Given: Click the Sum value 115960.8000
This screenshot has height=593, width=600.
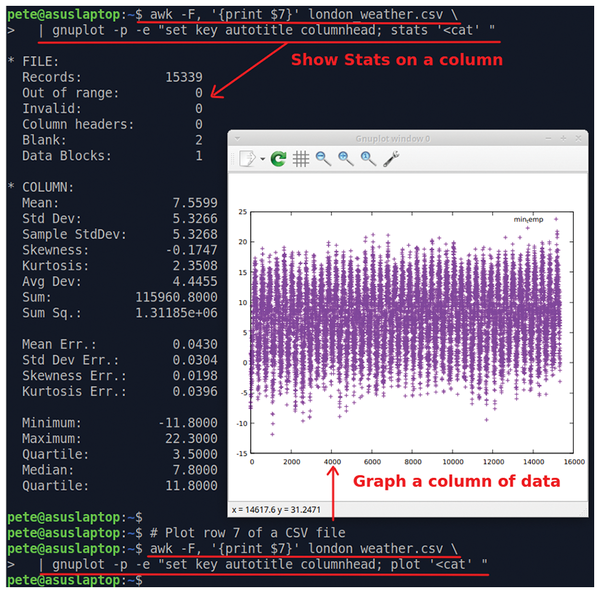Looking at the screenshot, I should point(176,297).
